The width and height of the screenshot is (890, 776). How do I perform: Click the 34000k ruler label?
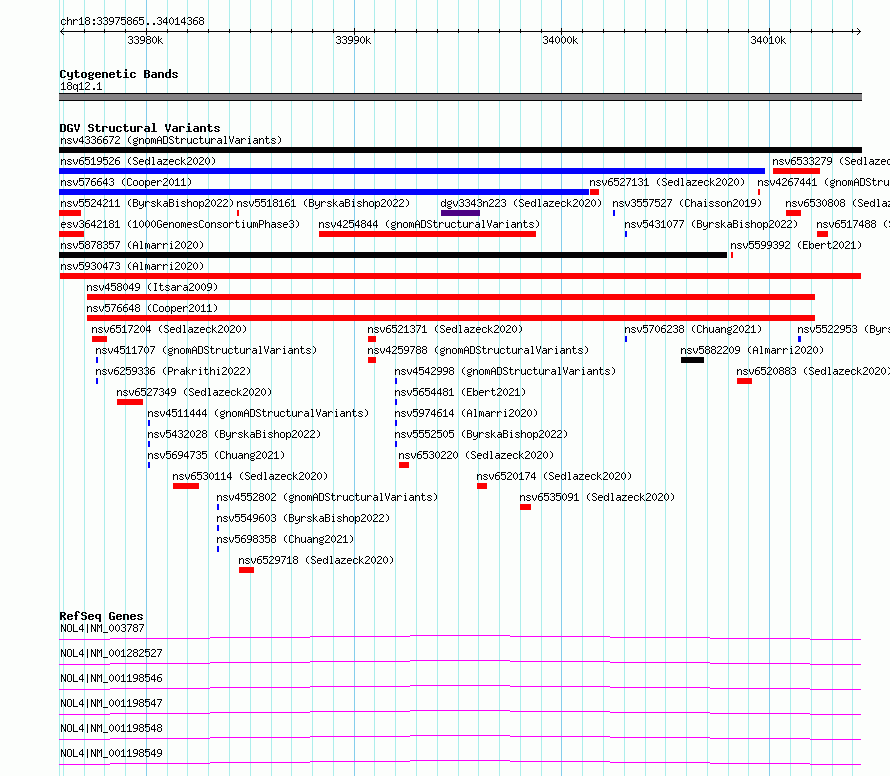pyautogui.click(x=560, y=40)
